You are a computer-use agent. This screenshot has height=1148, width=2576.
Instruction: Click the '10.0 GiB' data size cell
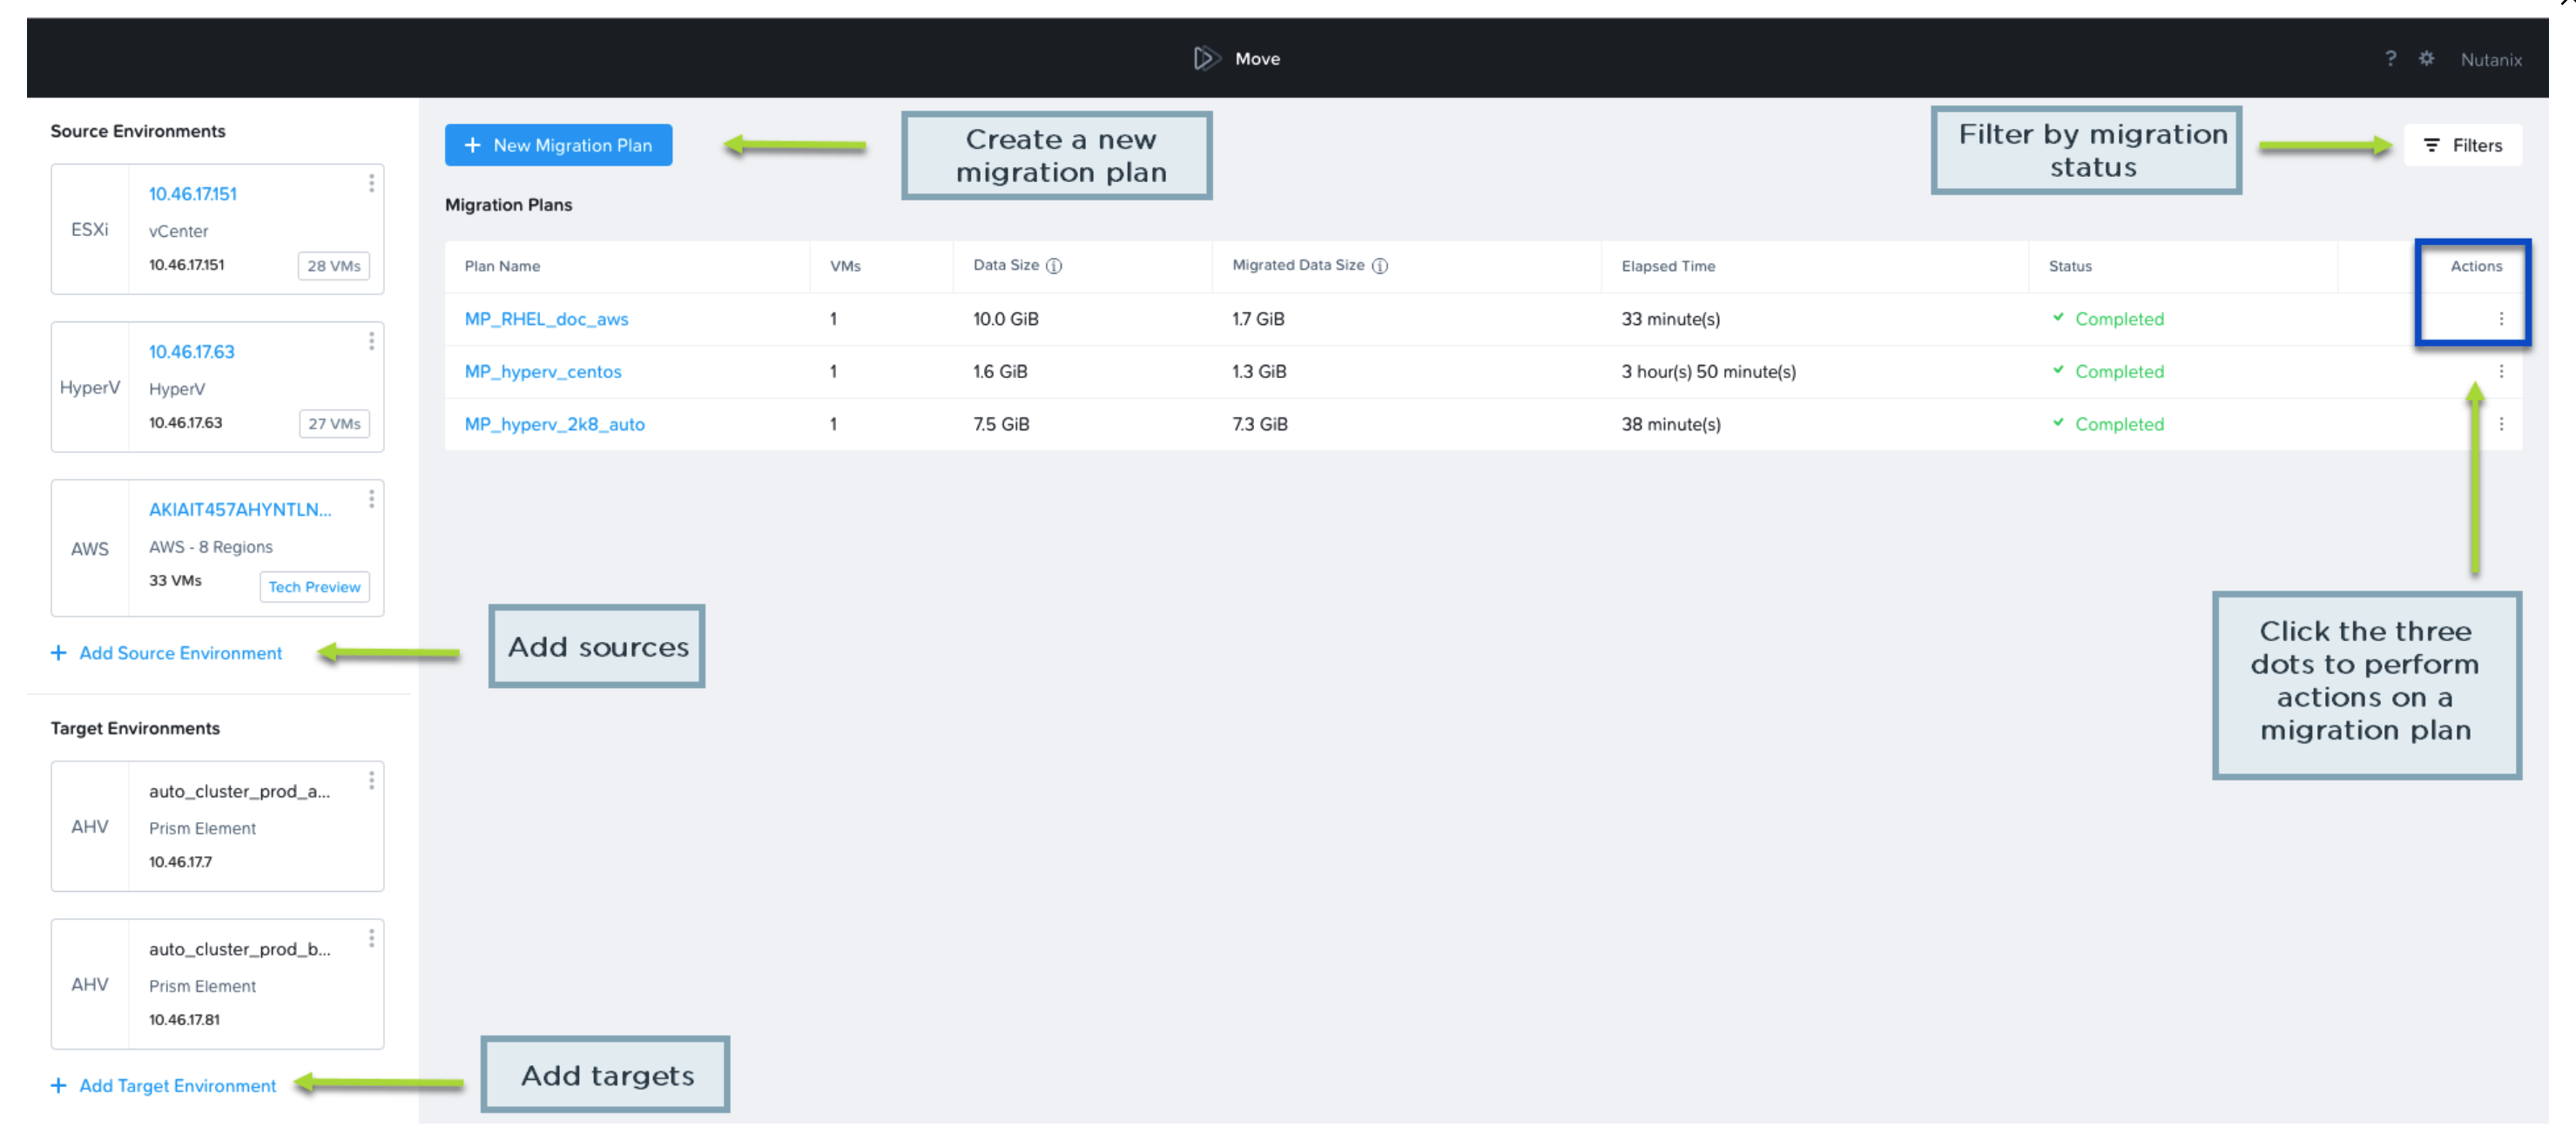[x=1006, y=319]
